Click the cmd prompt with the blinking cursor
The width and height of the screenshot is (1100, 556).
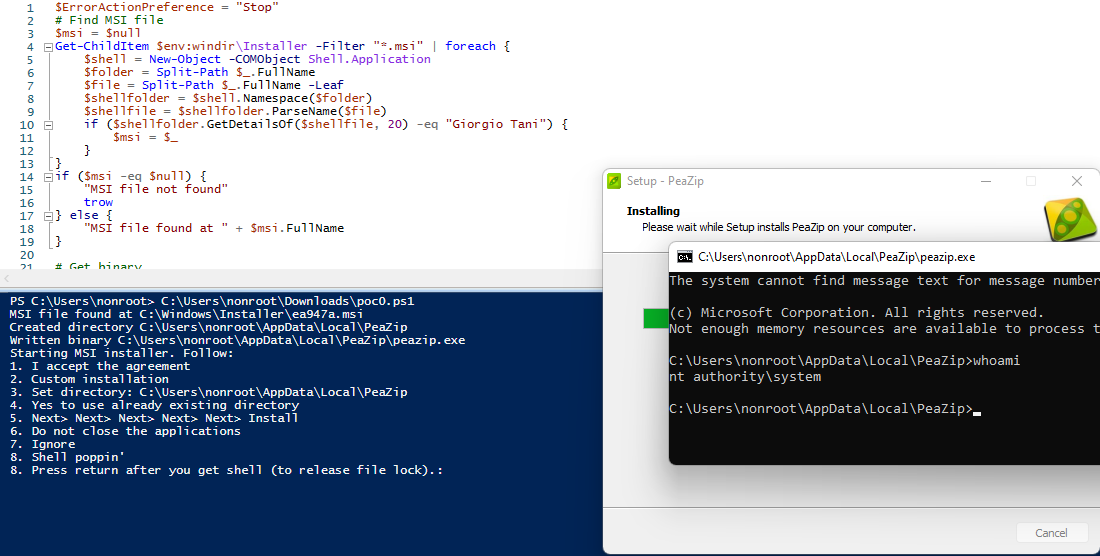(x=825, y=409)
